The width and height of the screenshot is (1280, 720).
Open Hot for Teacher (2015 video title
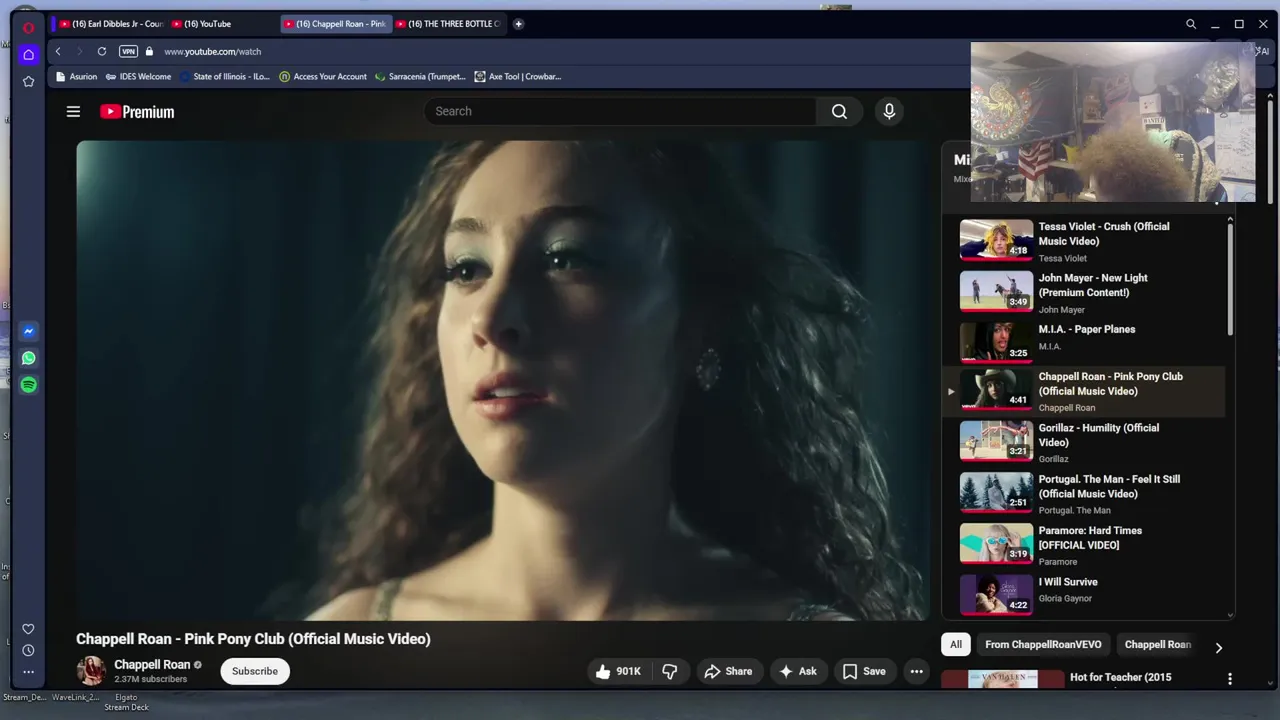(1121, 677)
